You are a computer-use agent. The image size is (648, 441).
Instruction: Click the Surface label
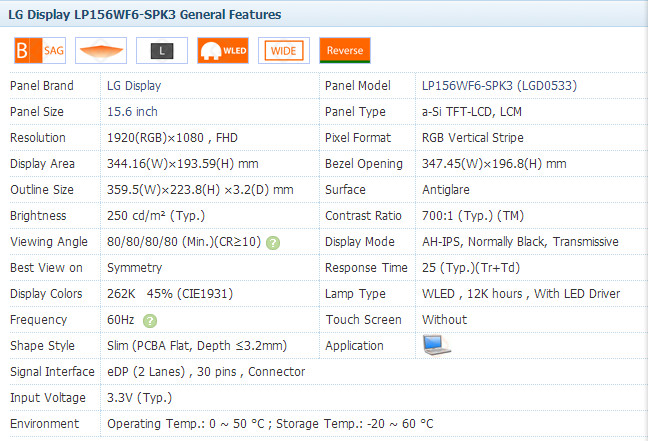pos(345,190)
